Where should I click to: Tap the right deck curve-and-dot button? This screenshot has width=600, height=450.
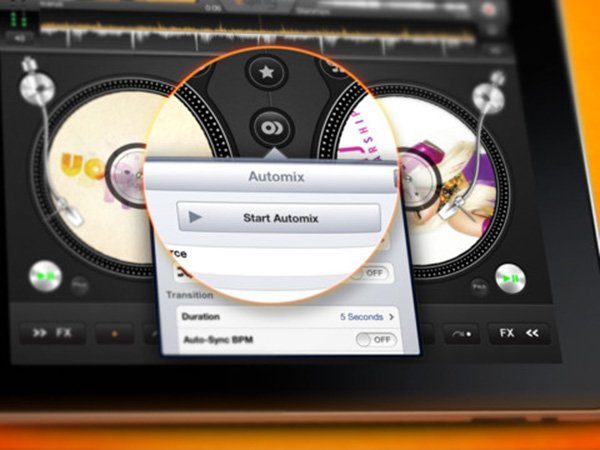(461, 334)
